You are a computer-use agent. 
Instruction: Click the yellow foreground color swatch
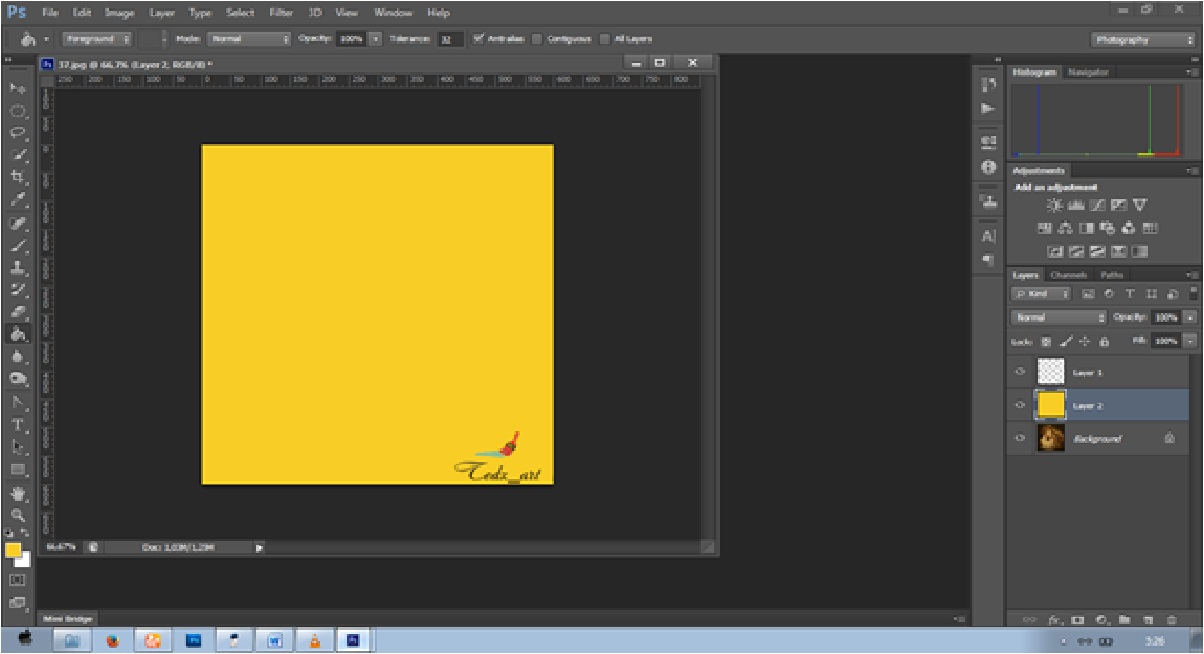pos(13,550)
